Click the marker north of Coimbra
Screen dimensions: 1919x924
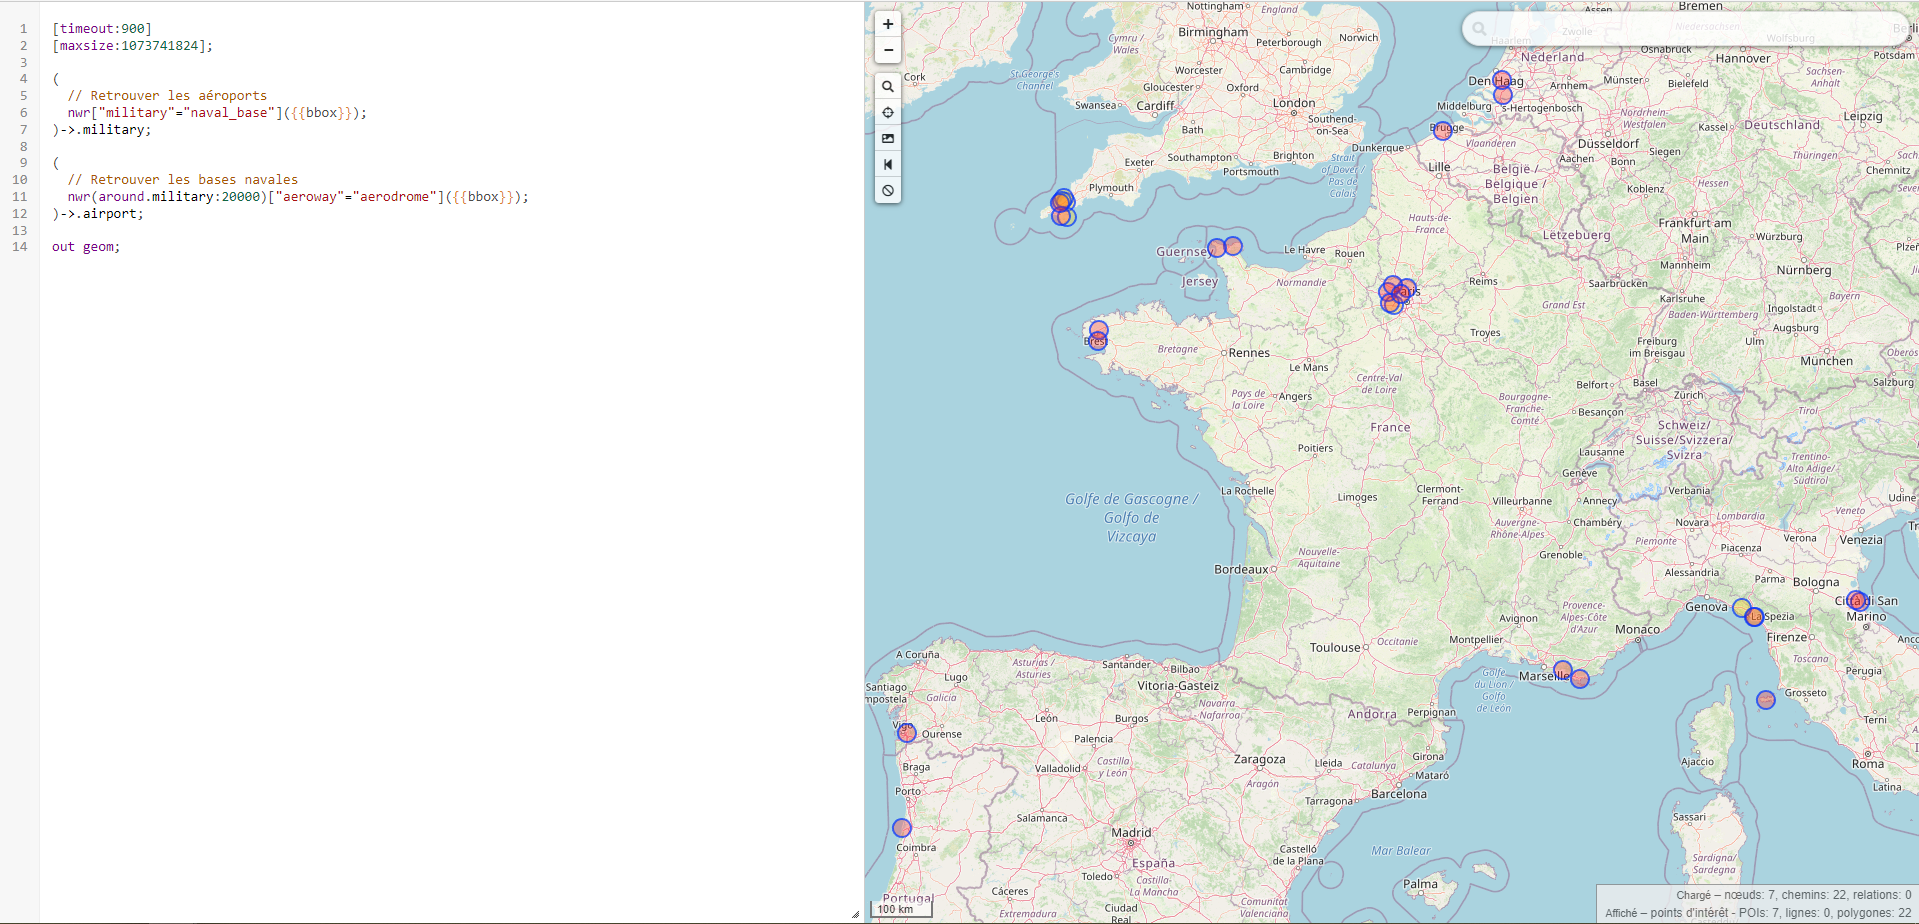[x=902, y=828]
